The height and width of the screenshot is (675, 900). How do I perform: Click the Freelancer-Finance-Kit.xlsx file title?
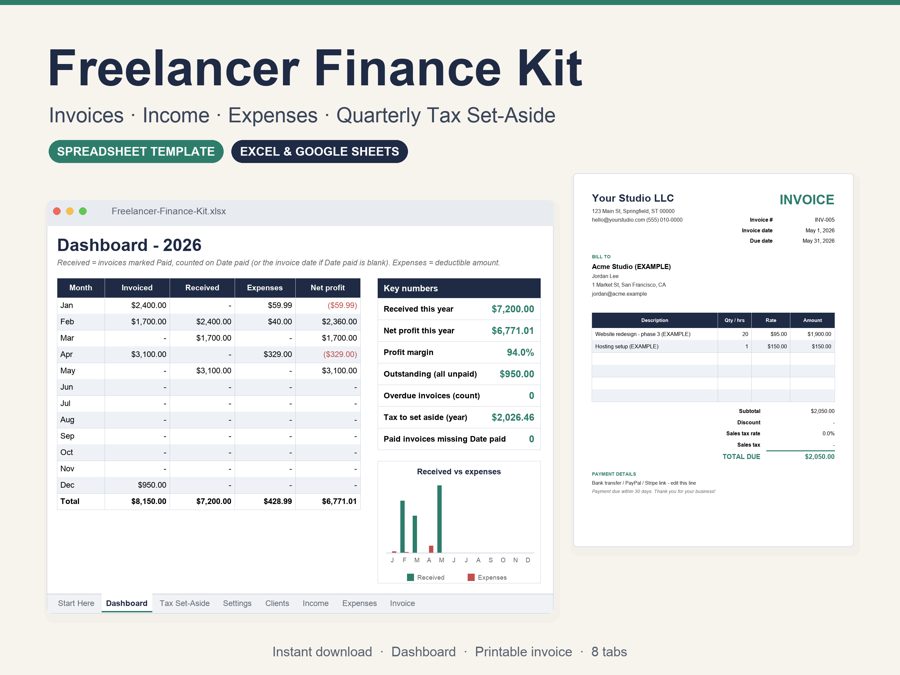click(169, 211)
